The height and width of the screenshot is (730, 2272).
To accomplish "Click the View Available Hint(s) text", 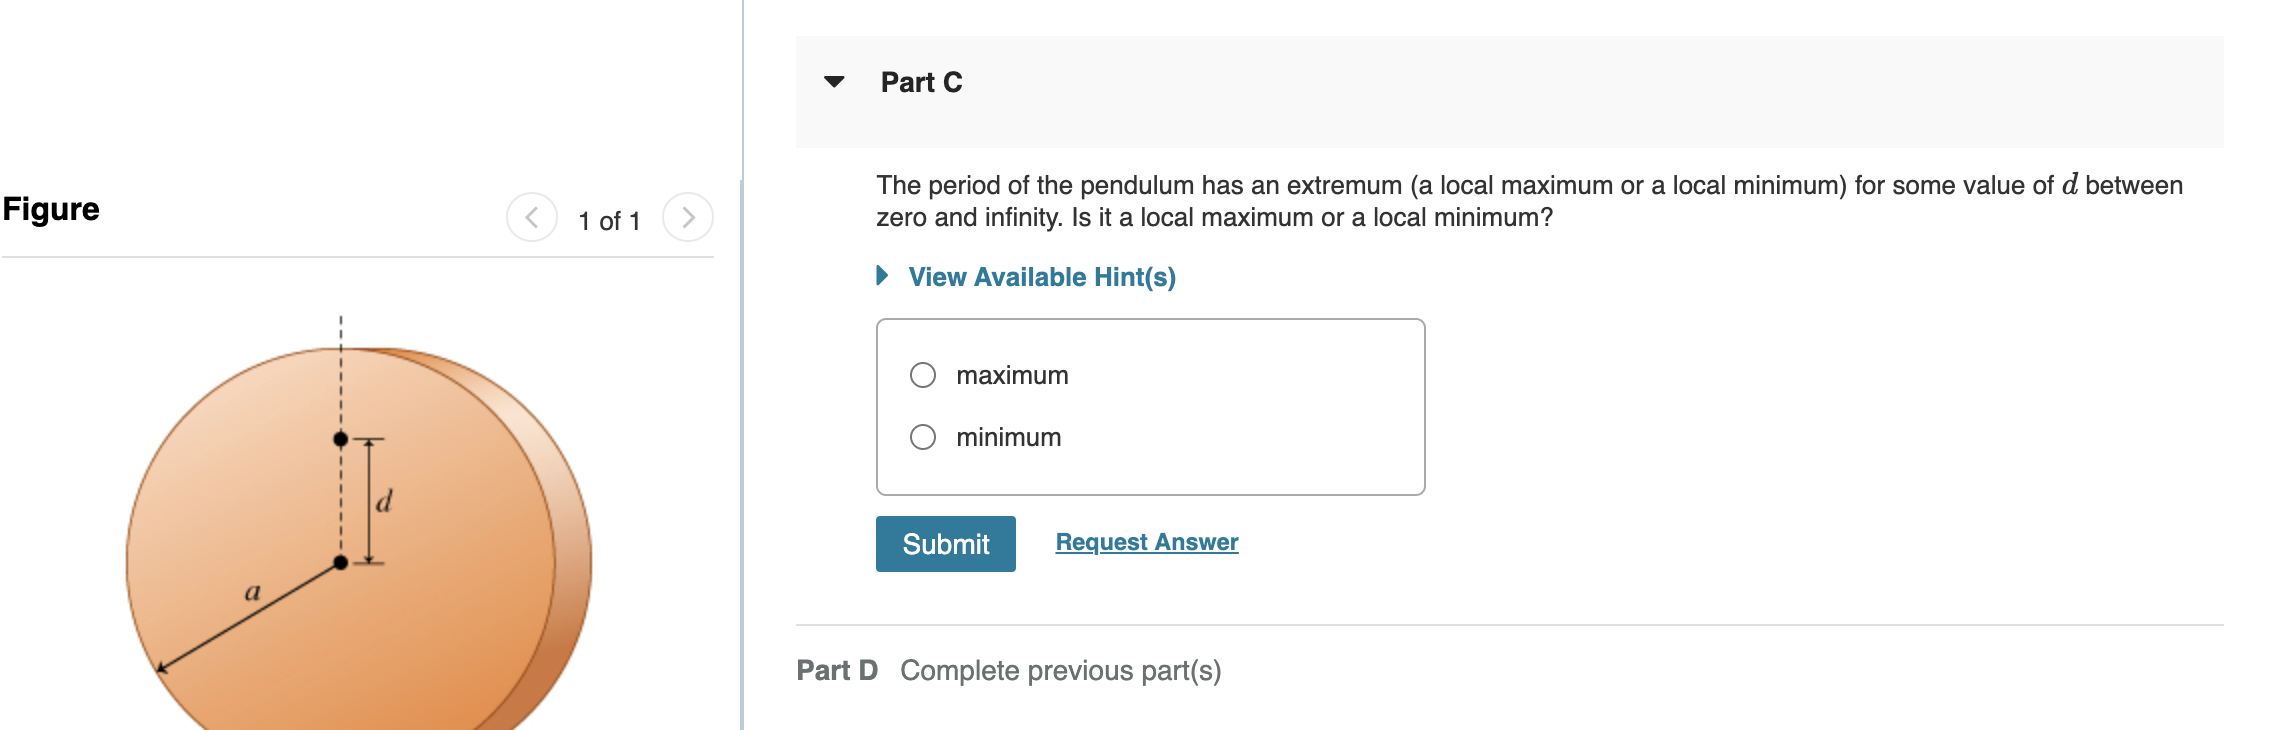I will (1040, 277).
